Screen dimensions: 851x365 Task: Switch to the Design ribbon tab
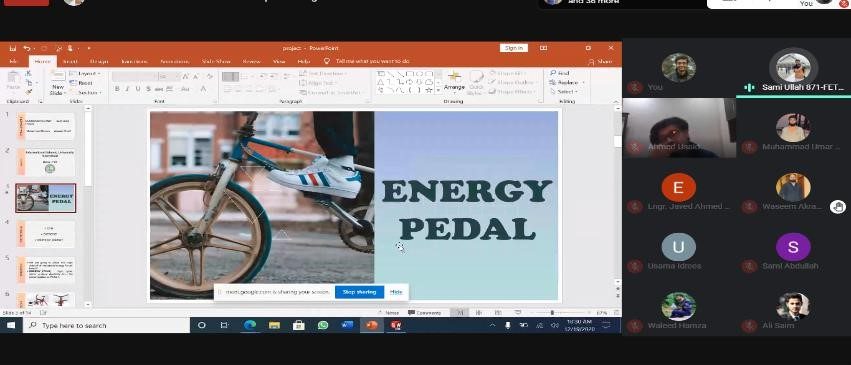coord(99,62)
